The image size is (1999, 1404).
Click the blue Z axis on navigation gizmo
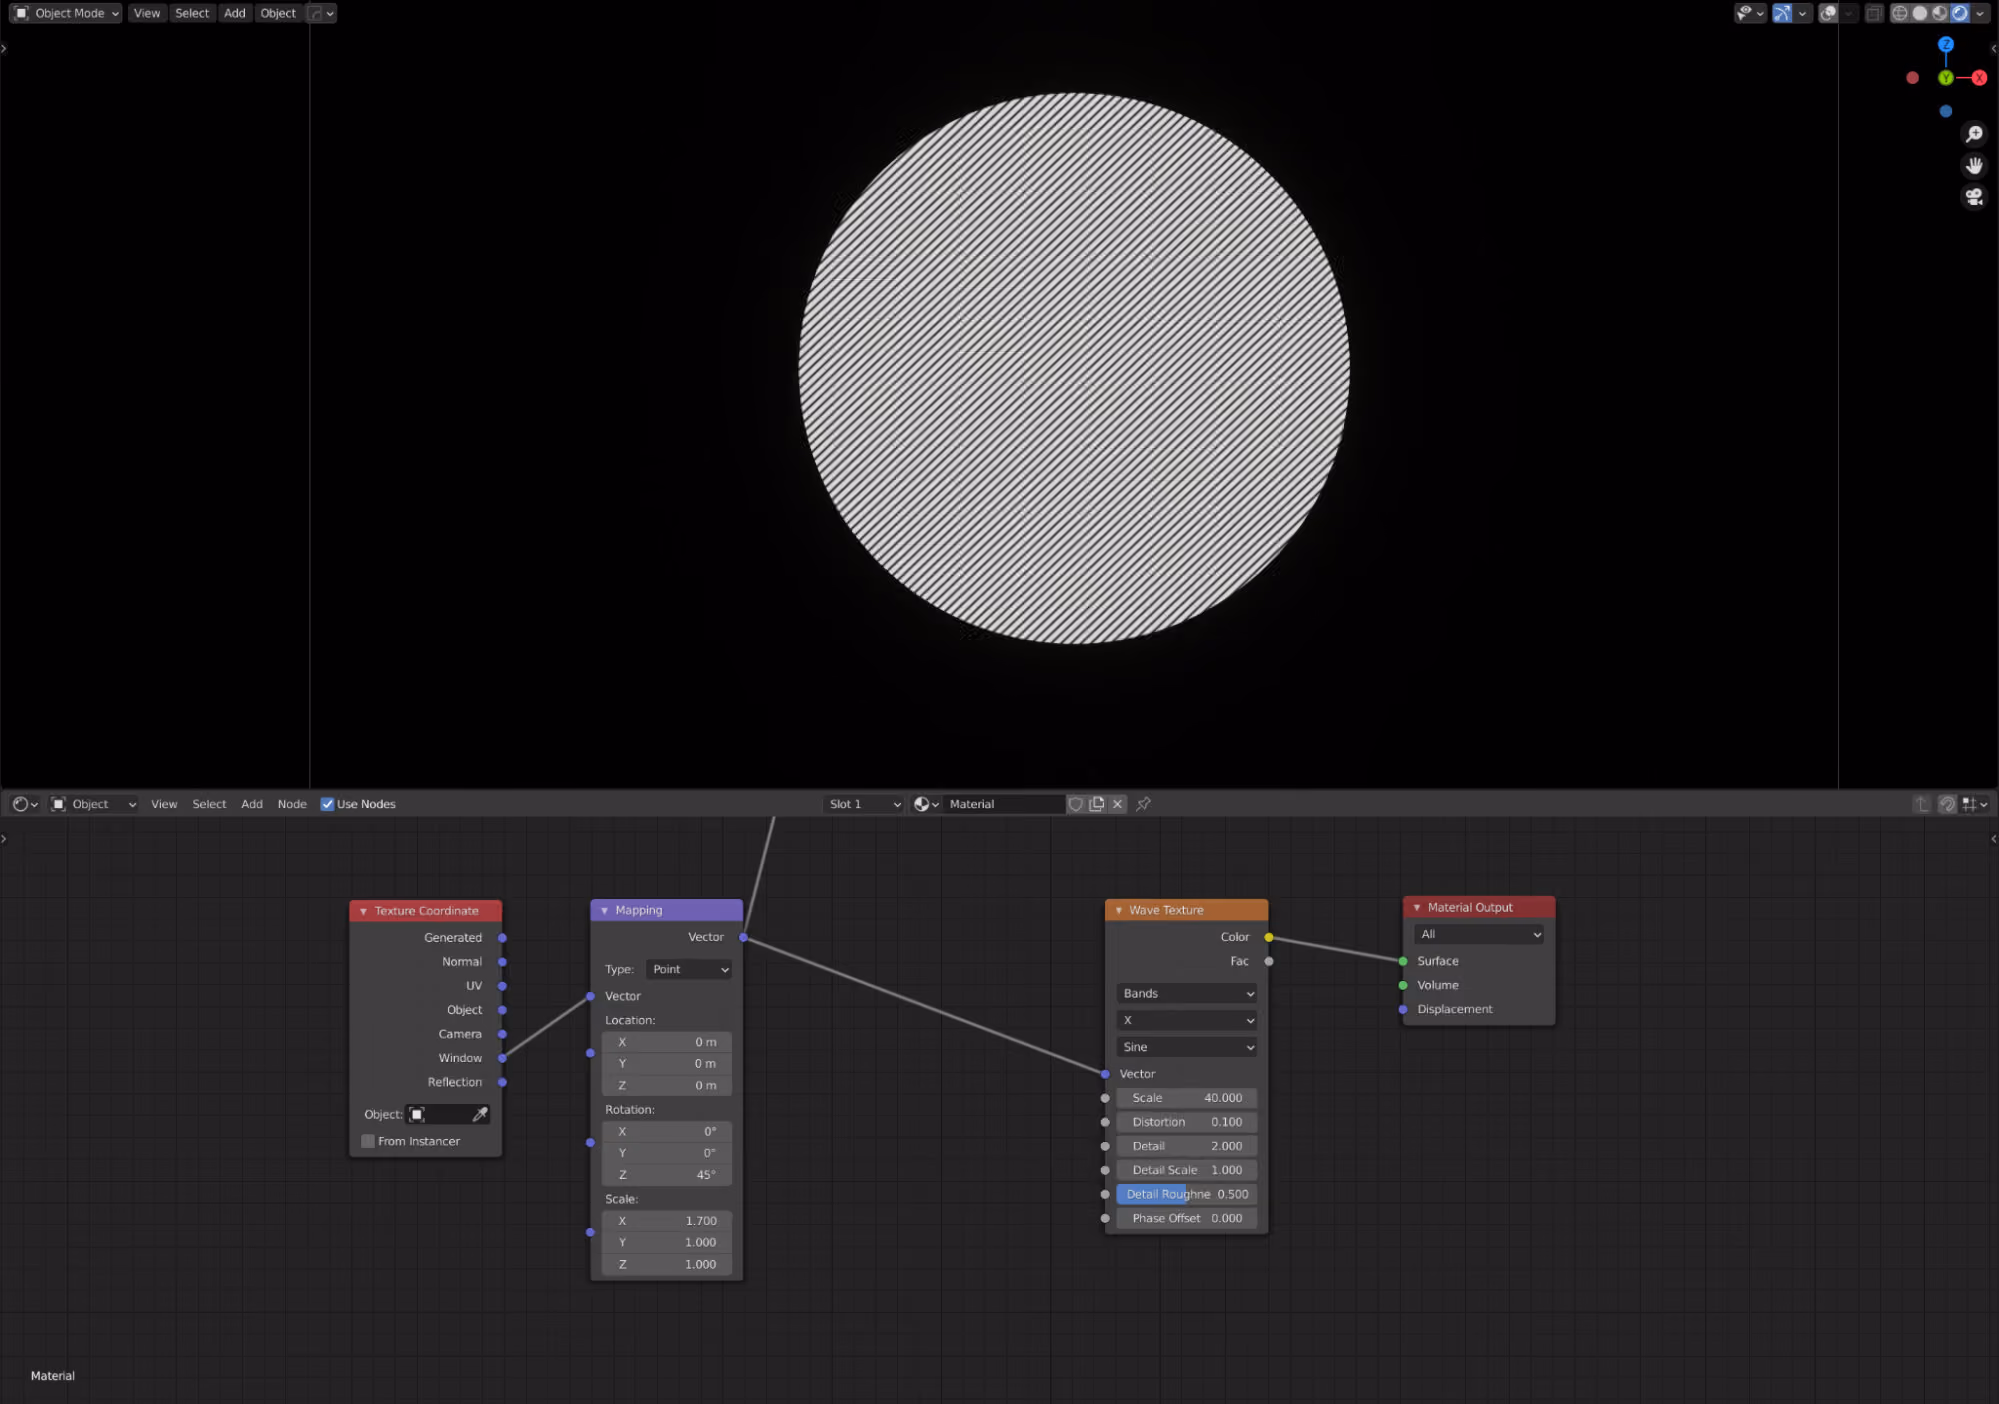tap(1946, 44)
